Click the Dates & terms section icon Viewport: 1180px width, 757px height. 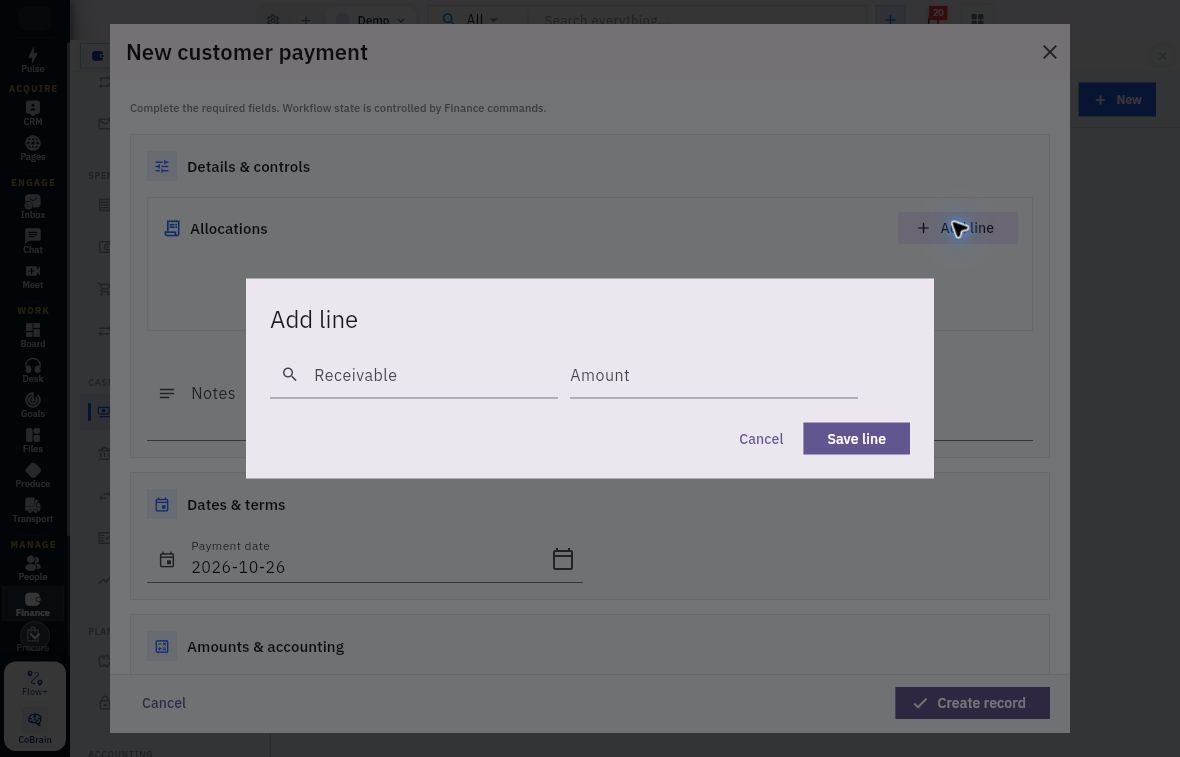click(162, 505)
